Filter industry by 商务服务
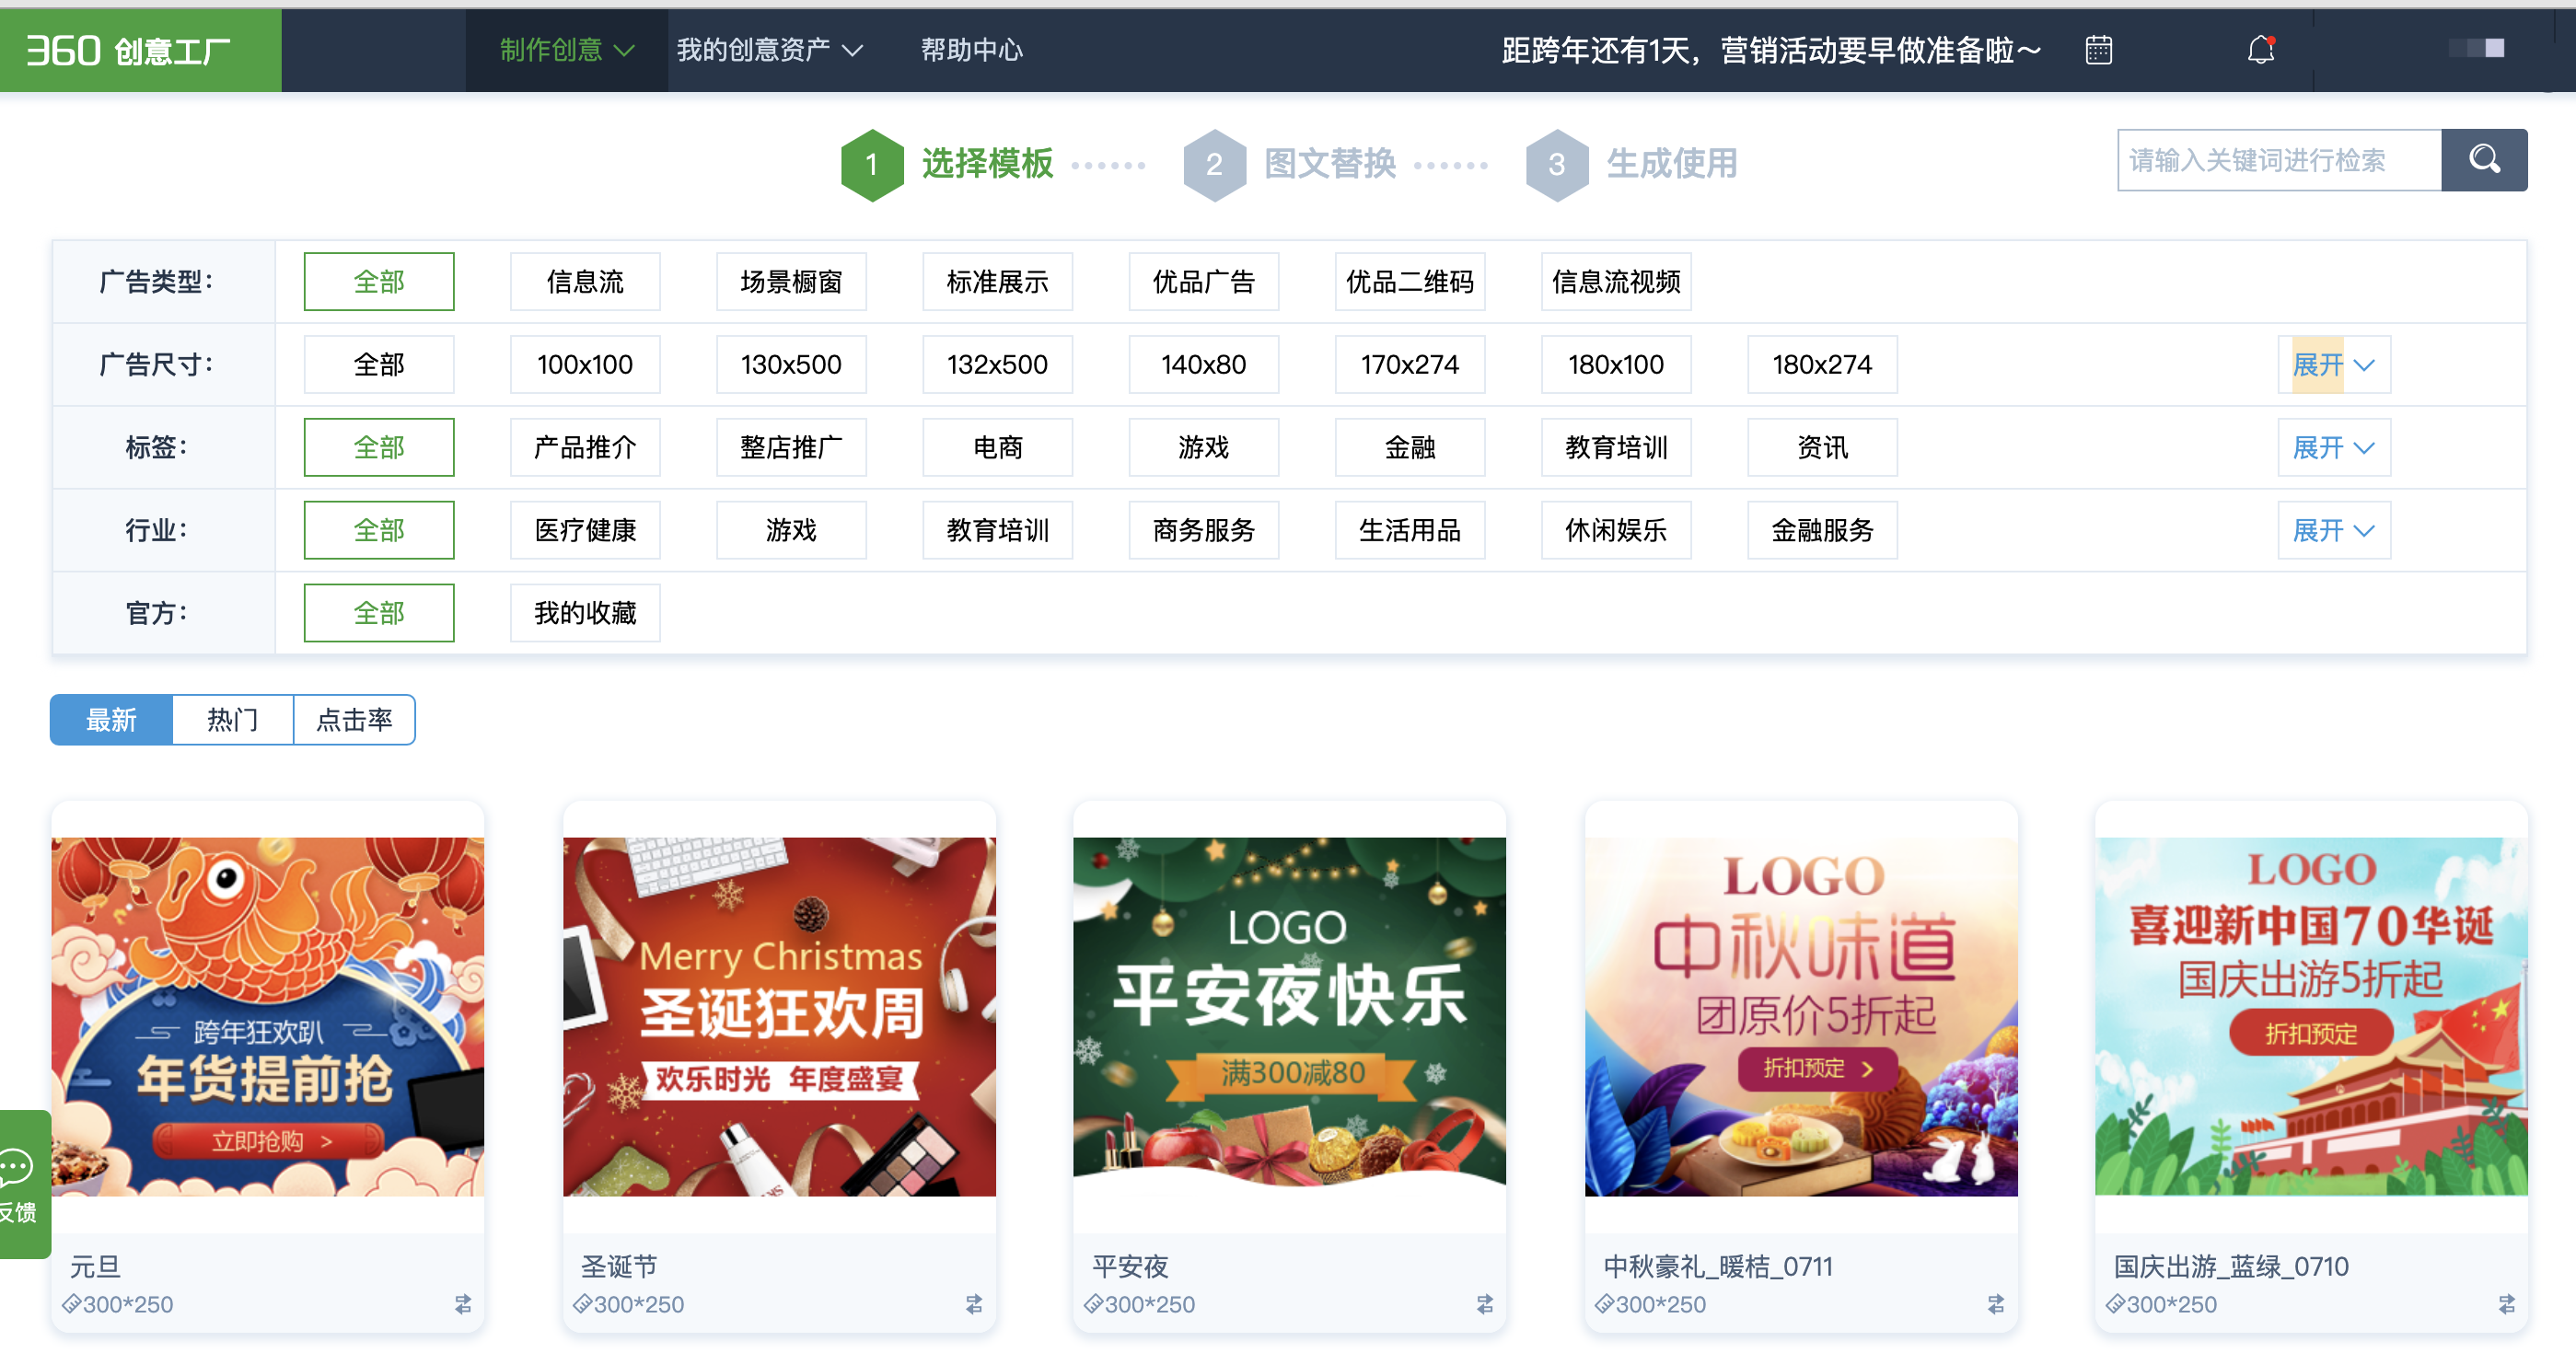2576x1353 pixels. tap(1203, 531)
